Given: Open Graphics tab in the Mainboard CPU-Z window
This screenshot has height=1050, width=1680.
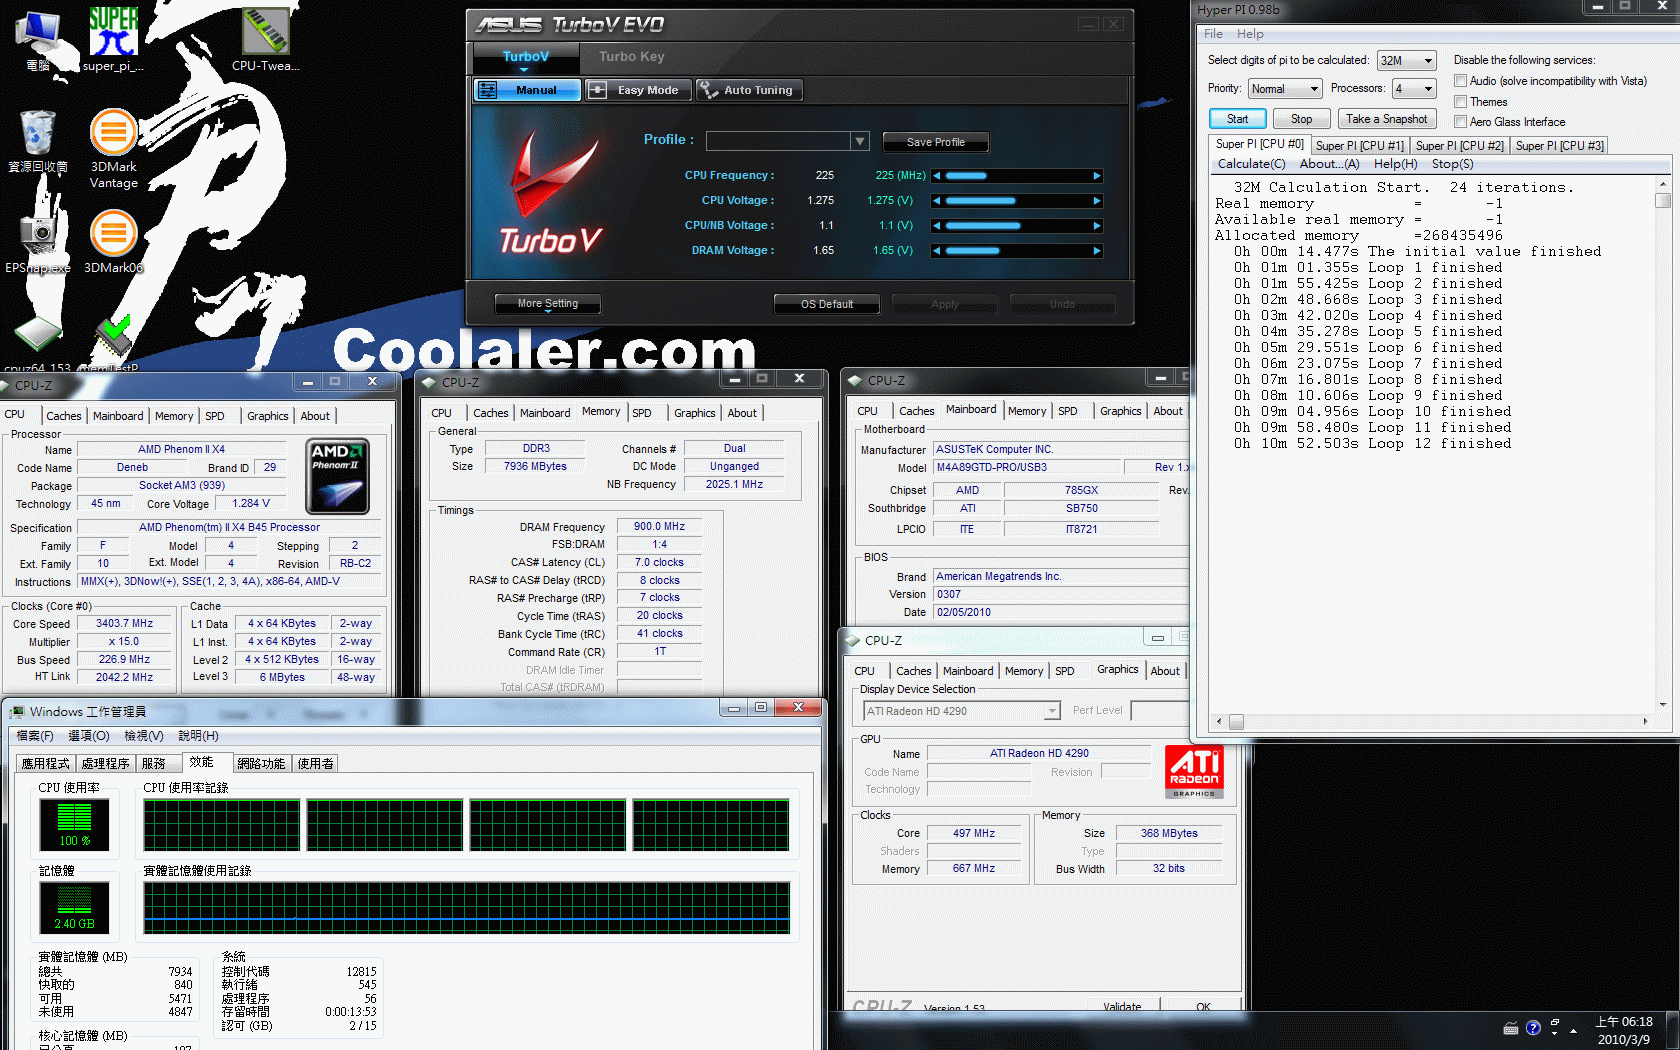Looking at the screenshot, I should [x=1120, y=411].
